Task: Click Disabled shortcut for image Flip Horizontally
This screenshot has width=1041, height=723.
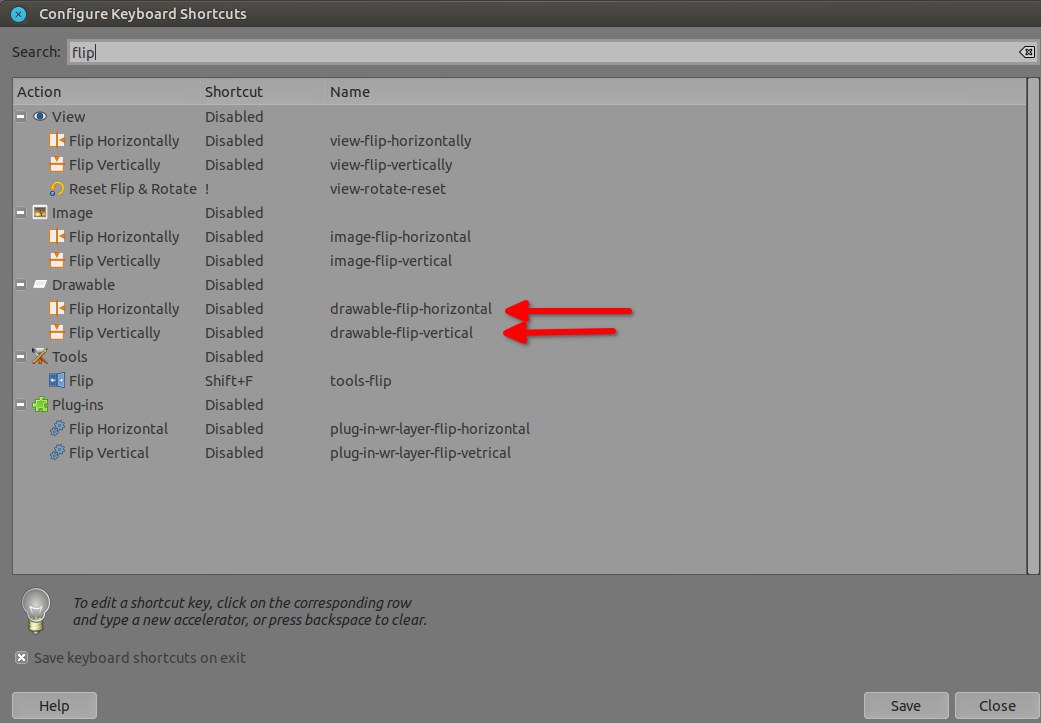Action: tap(234, 236)
